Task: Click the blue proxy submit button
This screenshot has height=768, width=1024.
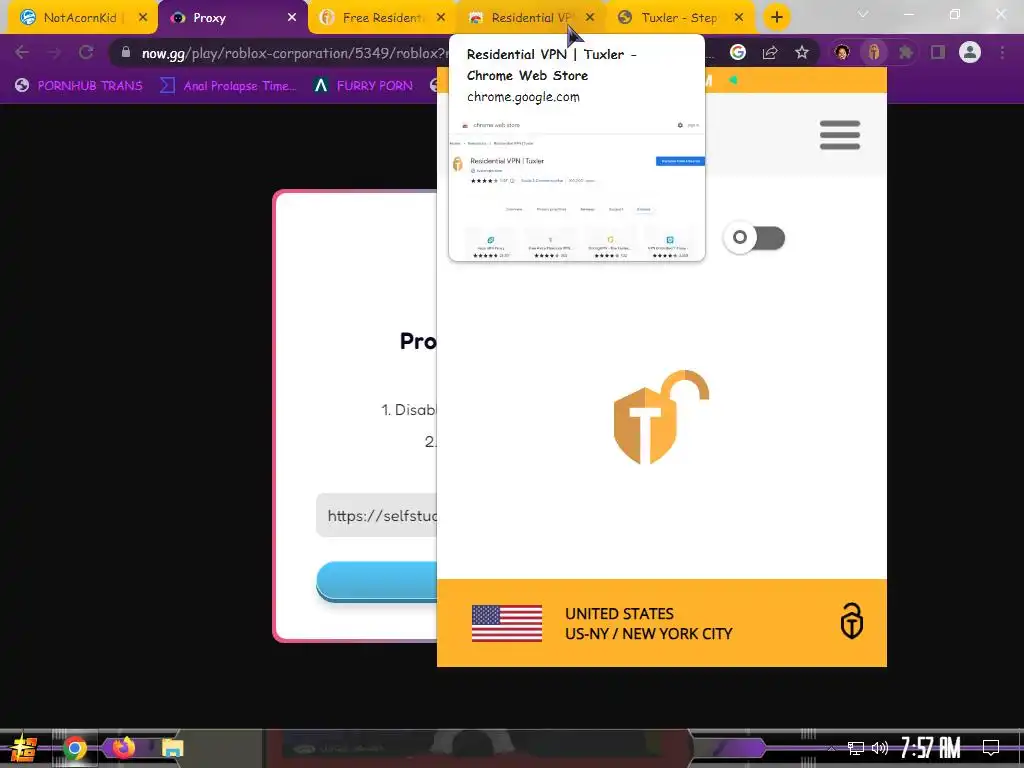Action: pos(377,581)
